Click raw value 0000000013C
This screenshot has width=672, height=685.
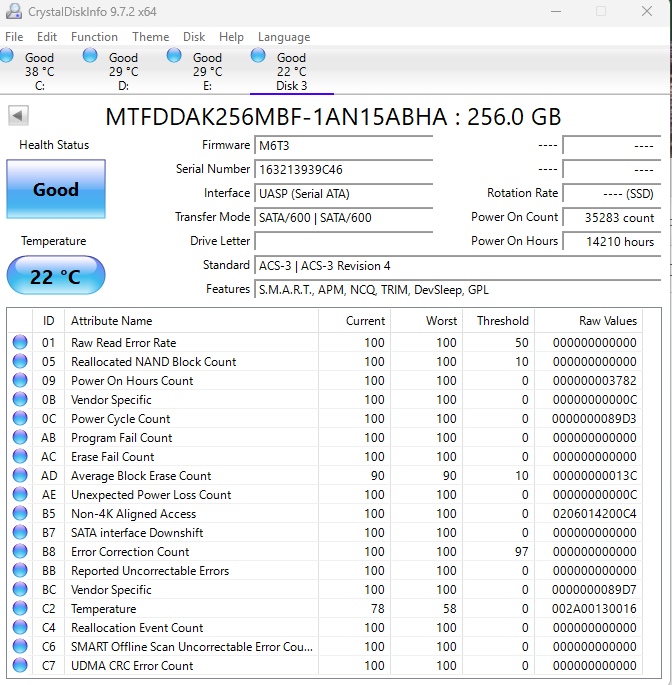coord(594,476)
